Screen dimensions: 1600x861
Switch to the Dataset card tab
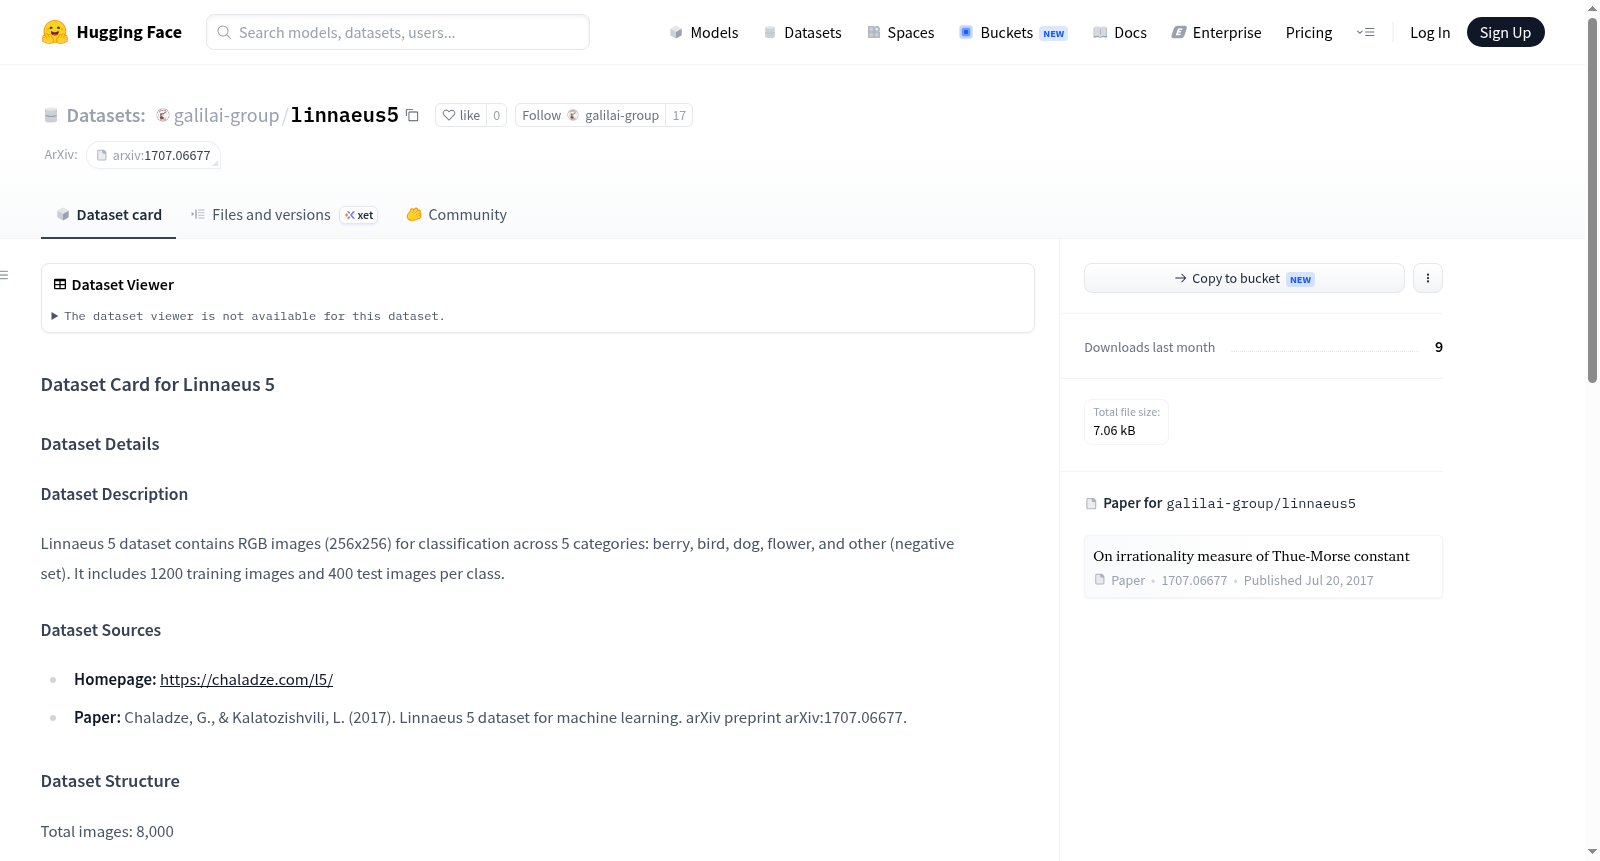coord(108,214)
